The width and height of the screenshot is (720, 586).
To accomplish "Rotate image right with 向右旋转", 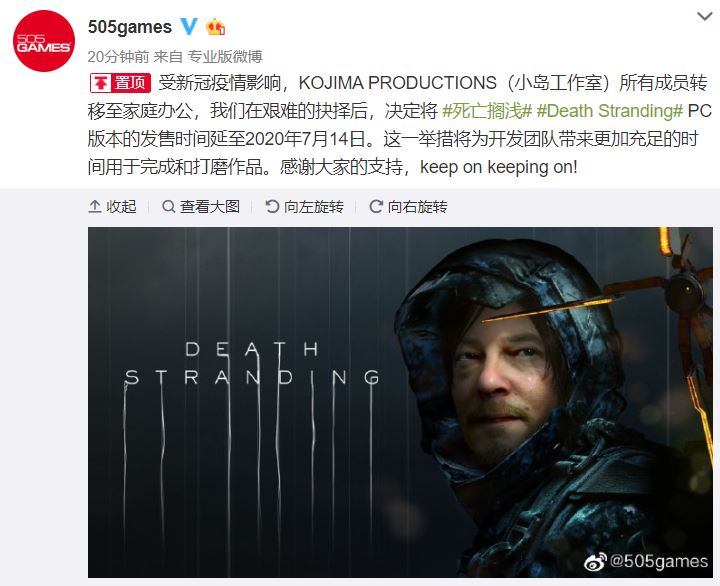I will coord(408,207).
